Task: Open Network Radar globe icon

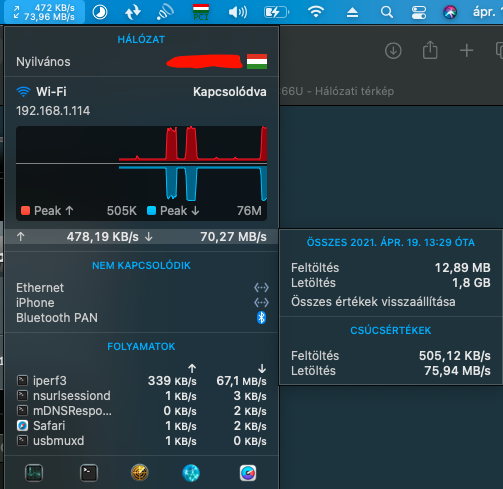Action: coord(140,473)
